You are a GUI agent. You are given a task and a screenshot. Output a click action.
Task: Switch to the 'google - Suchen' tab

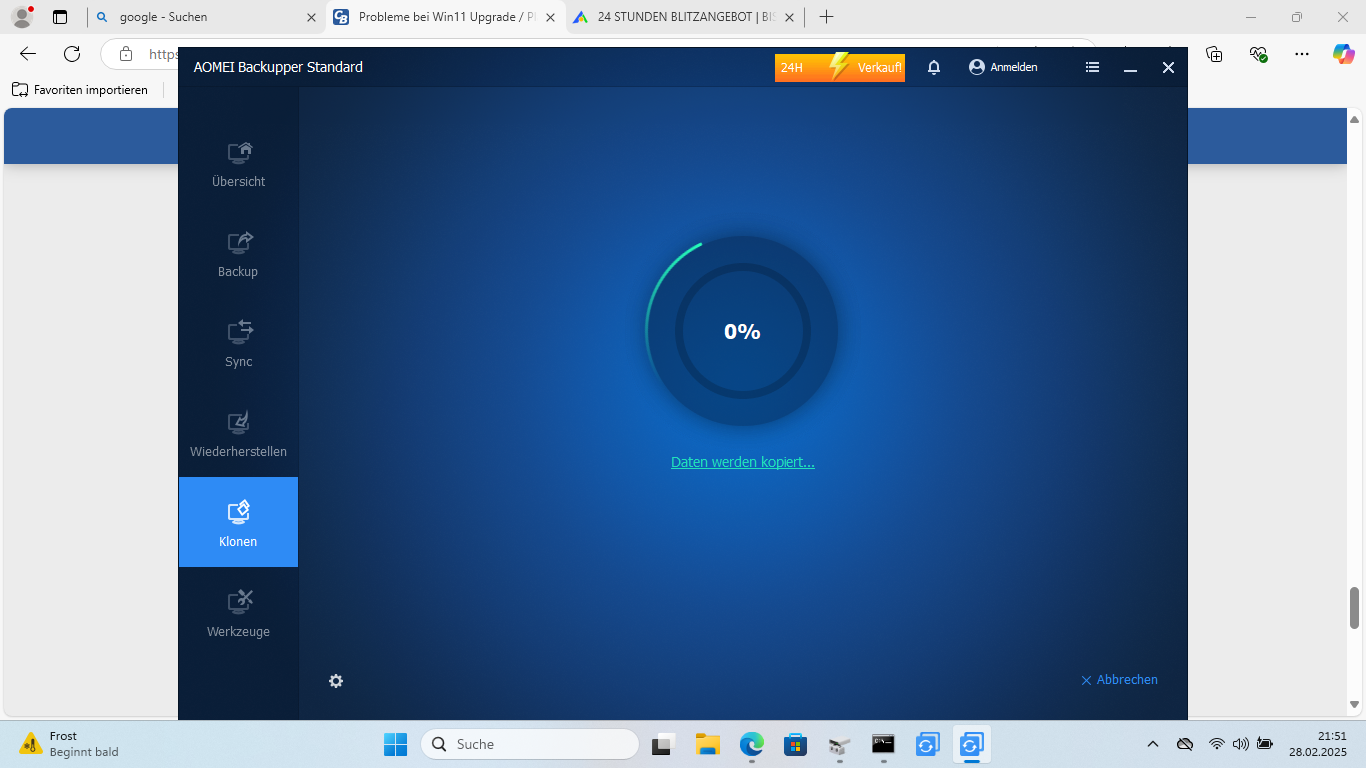[206, 17]
